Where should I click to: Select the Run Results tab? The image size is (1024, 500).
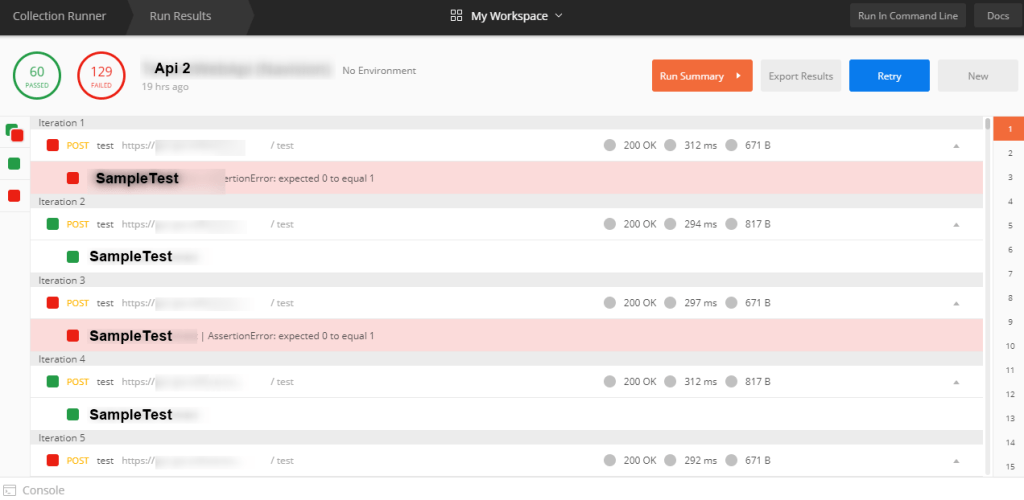coord(180,16)
